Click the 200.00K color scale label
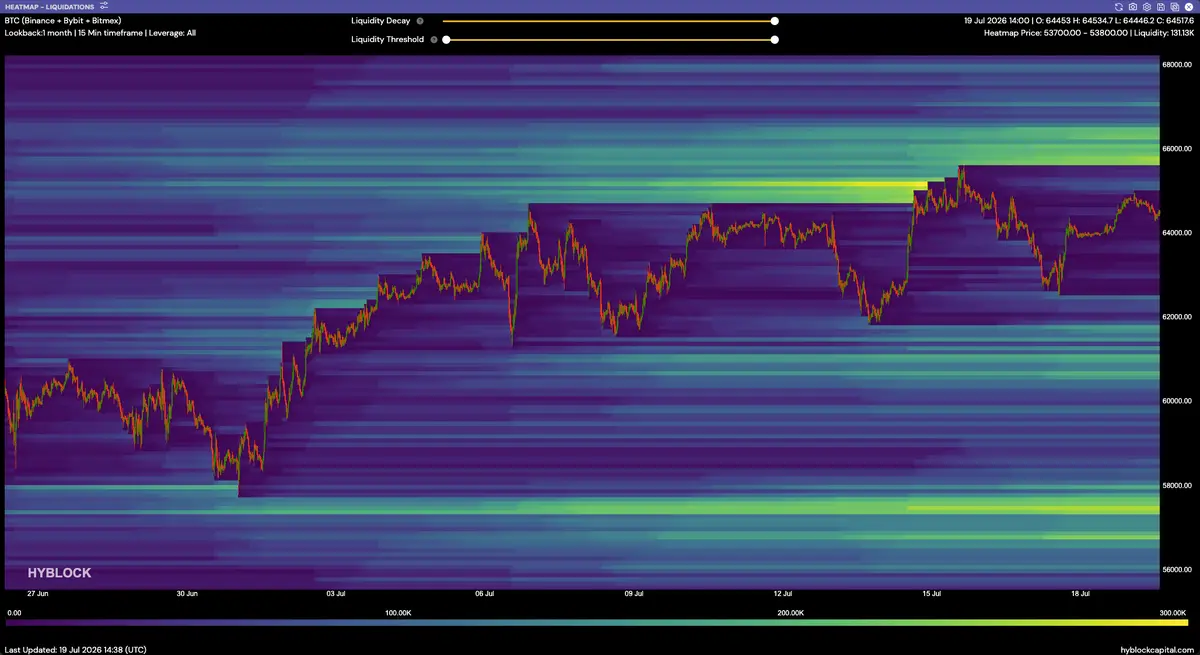 (x=790, y=612)
